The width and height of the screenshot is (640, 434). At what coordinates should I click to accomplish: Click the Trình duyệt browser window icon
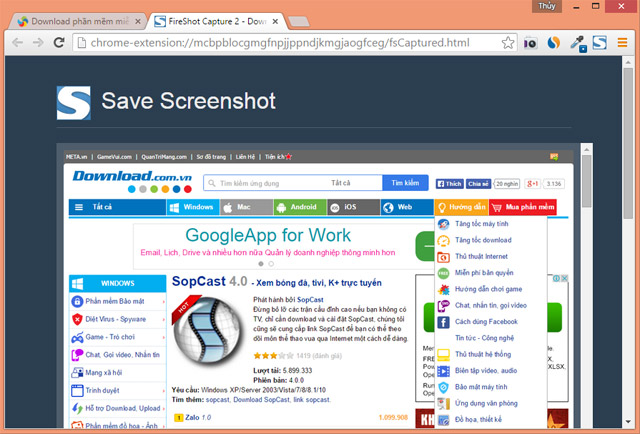(x=77, y=391)
